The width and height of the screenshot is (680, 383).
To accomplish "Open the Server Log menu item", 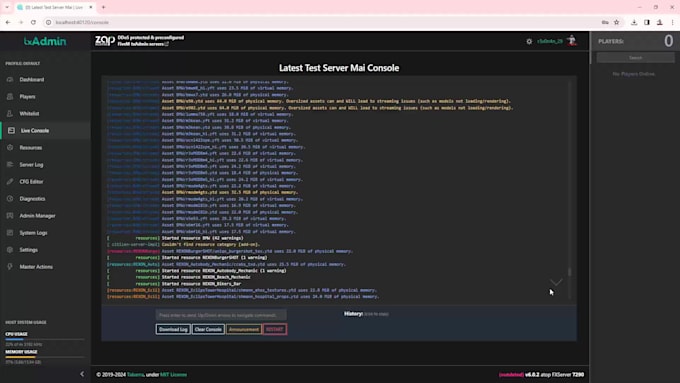I will [x=31, y=164].
